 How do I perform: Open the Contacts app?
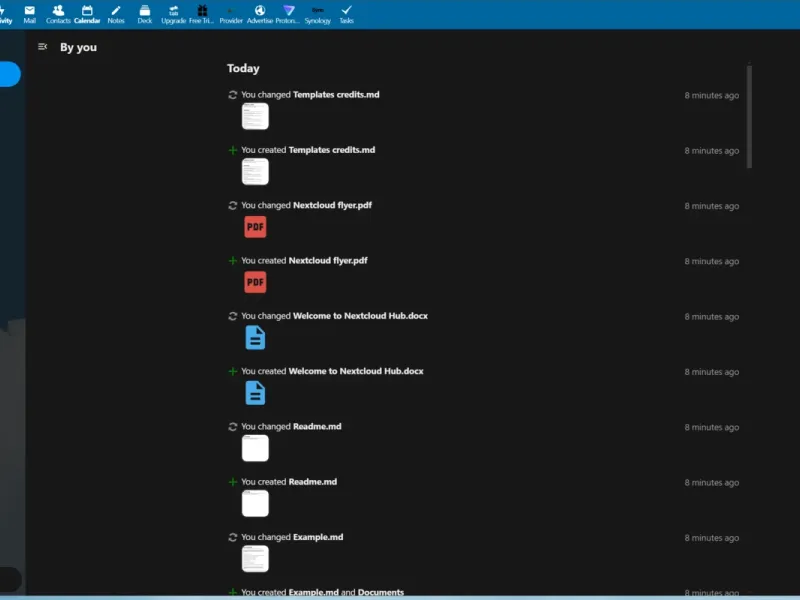point(58,14)
